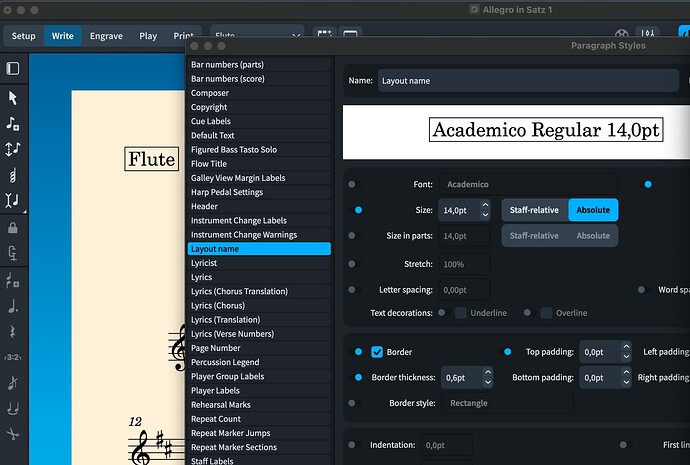690x465 pixels.
Task: Select the rest input tool
Action: point(13,331)
